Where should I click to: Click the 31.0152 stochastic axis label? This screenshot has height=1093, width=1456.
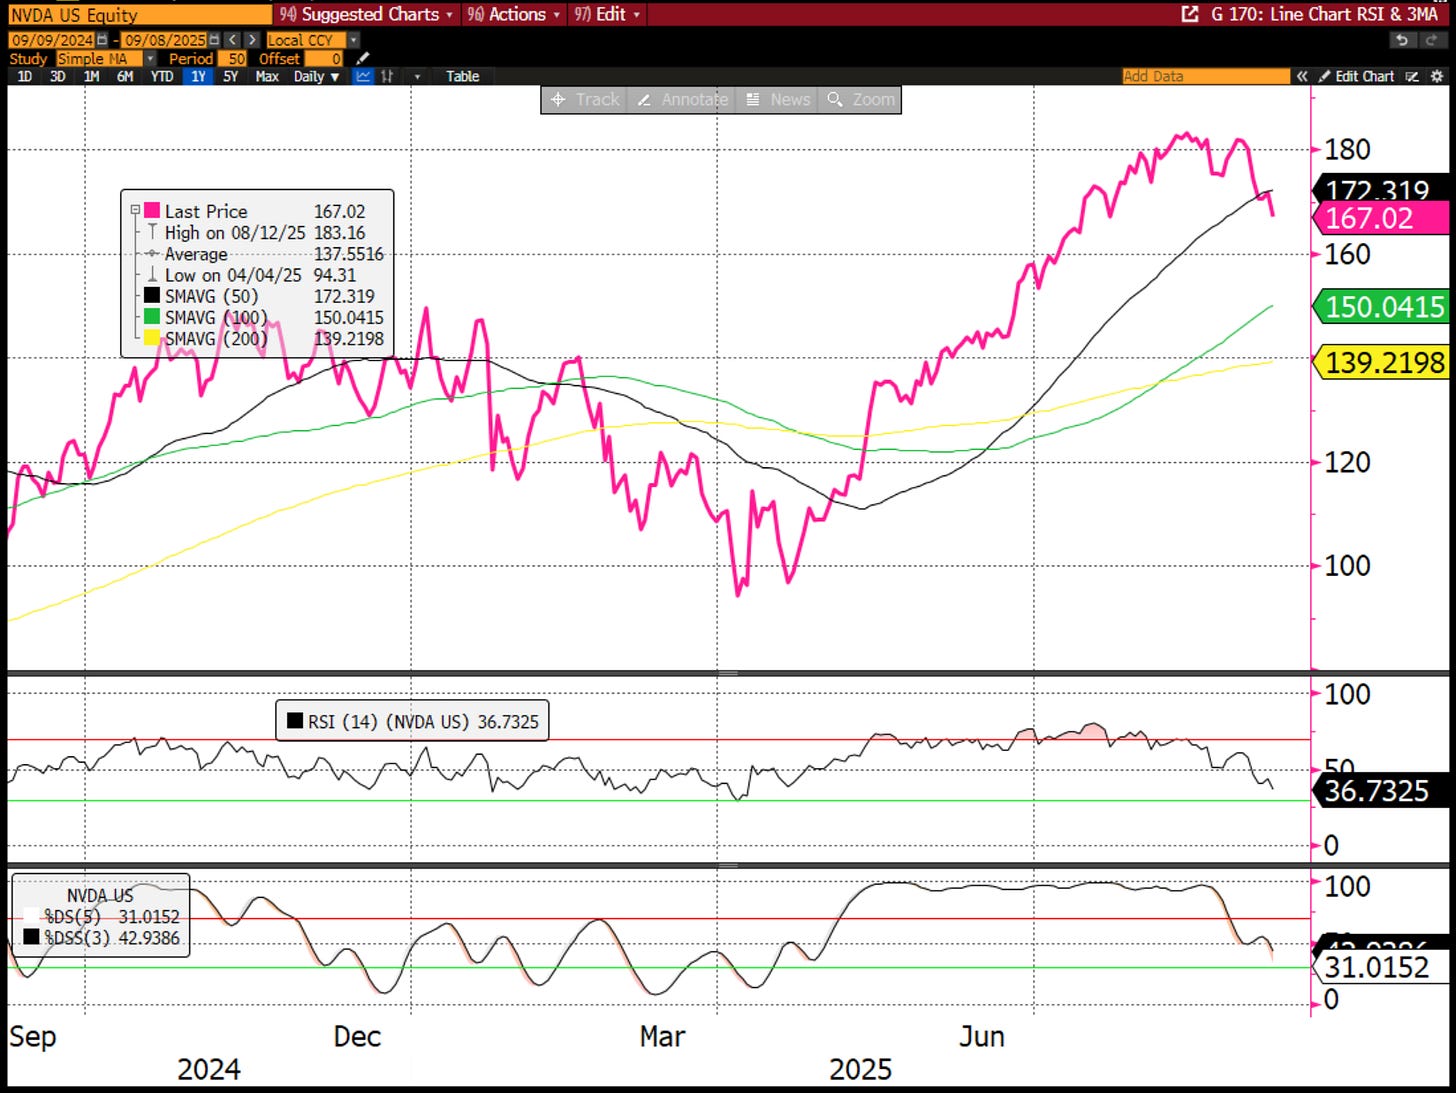1379,967
